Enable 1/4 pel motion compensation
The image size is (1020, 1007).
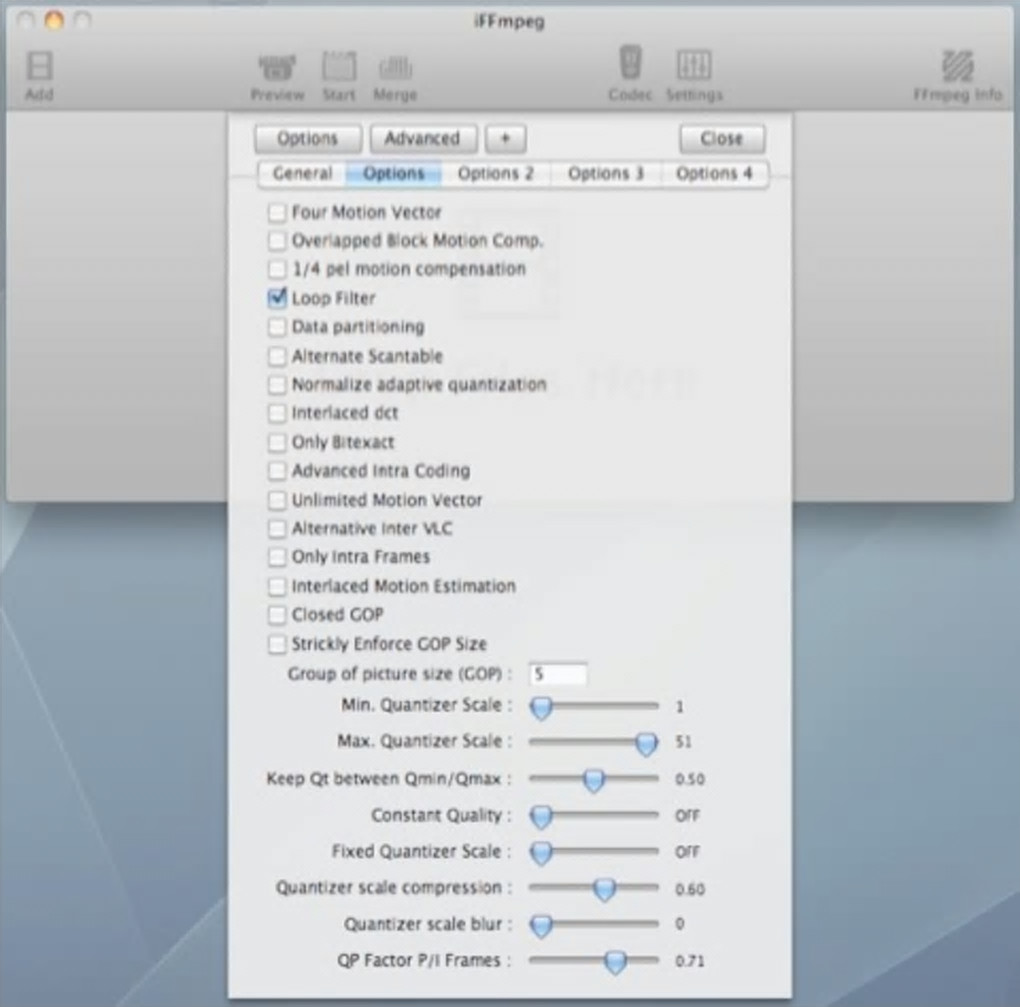pos(277,269)
